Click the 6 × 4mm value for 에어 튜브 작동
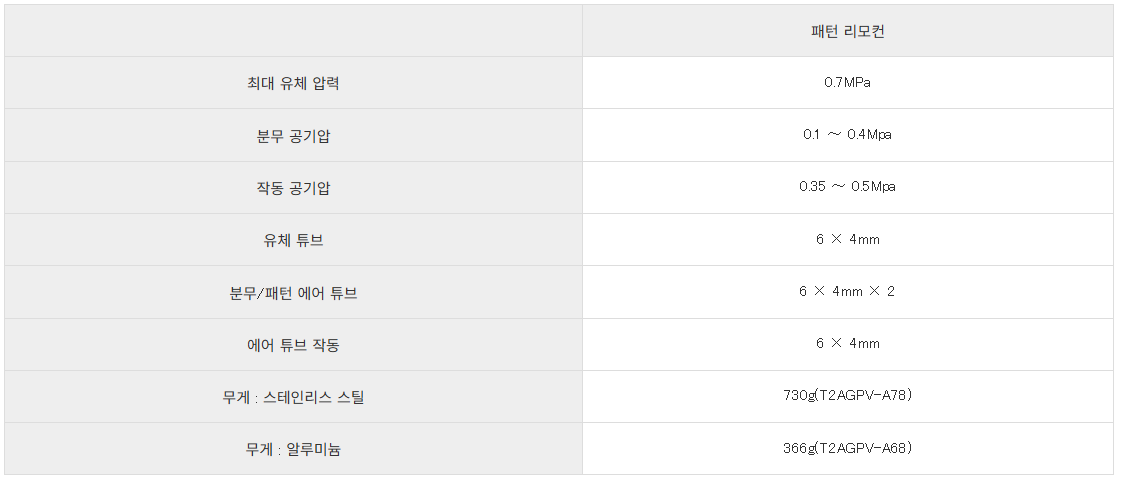This screenshot has height=484, width=1122. 847,344
